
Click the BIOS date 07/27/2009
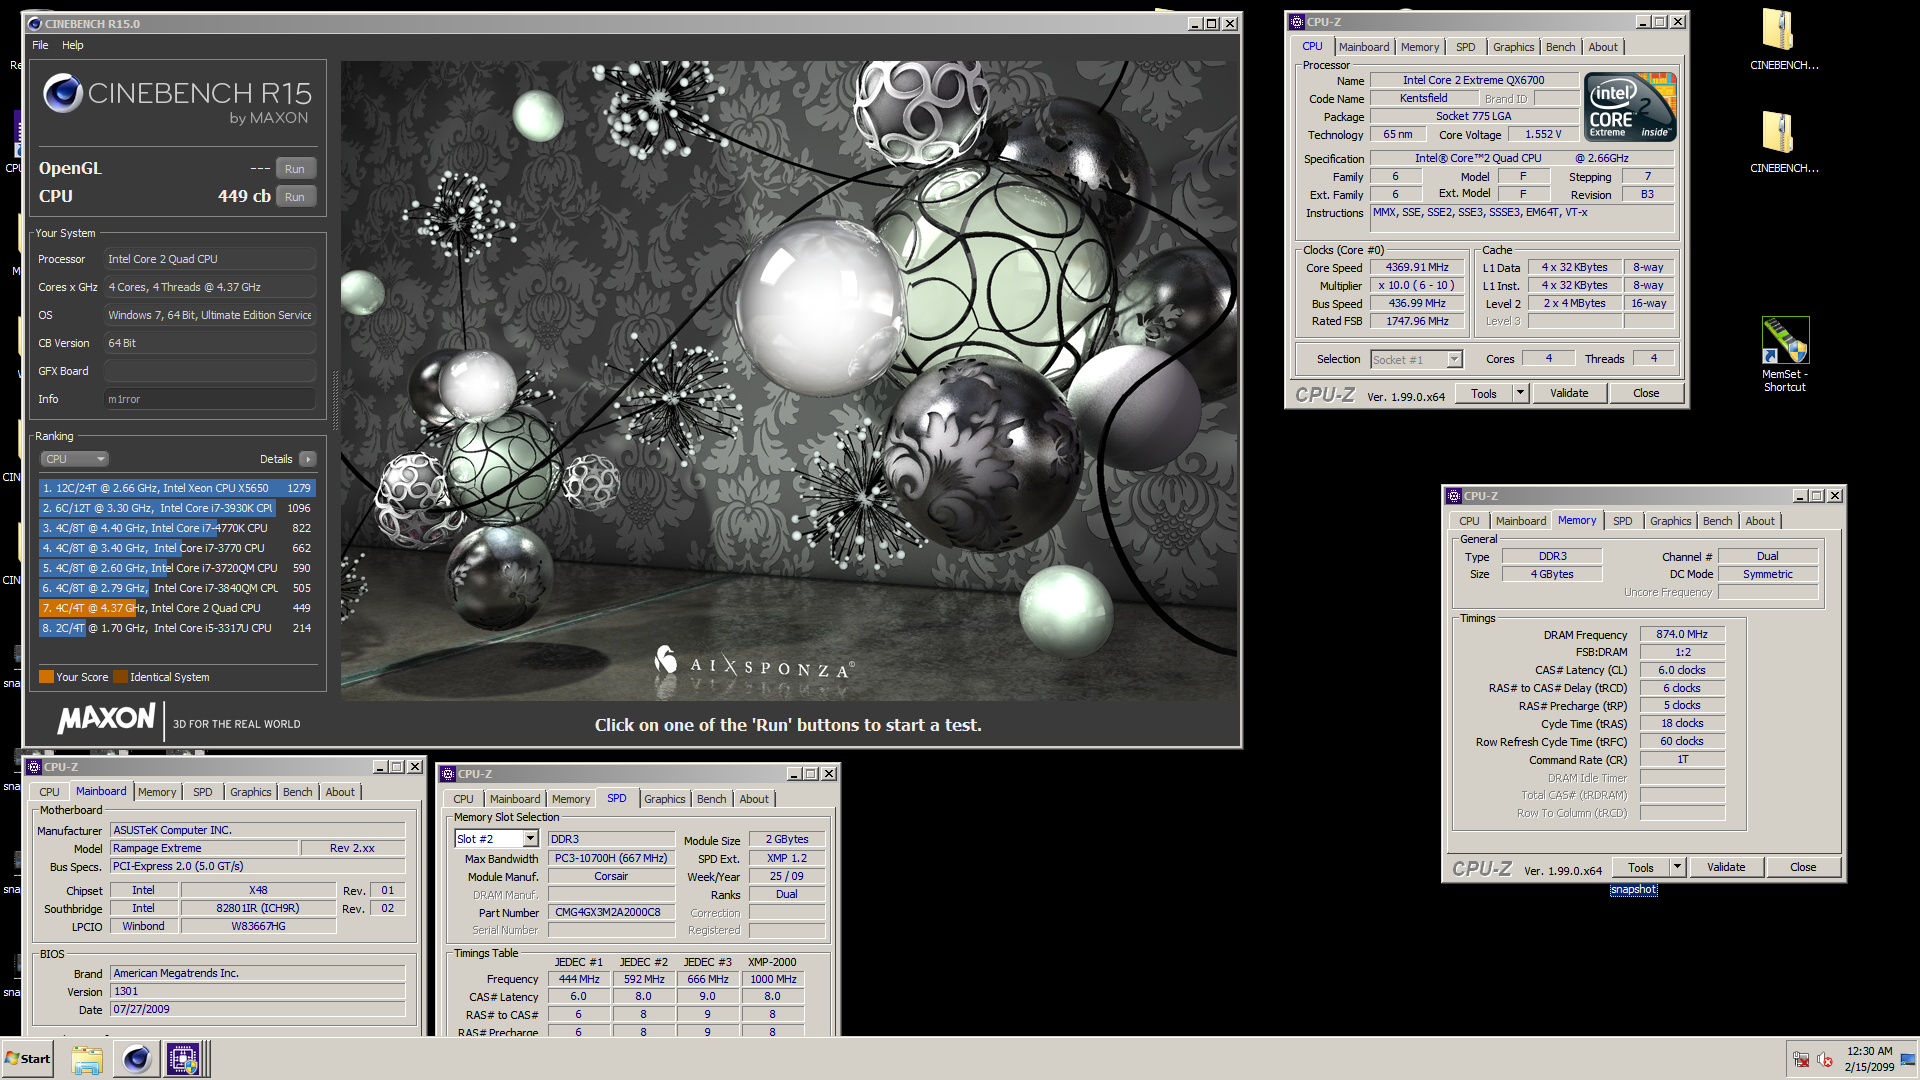tap(257, 1009)
